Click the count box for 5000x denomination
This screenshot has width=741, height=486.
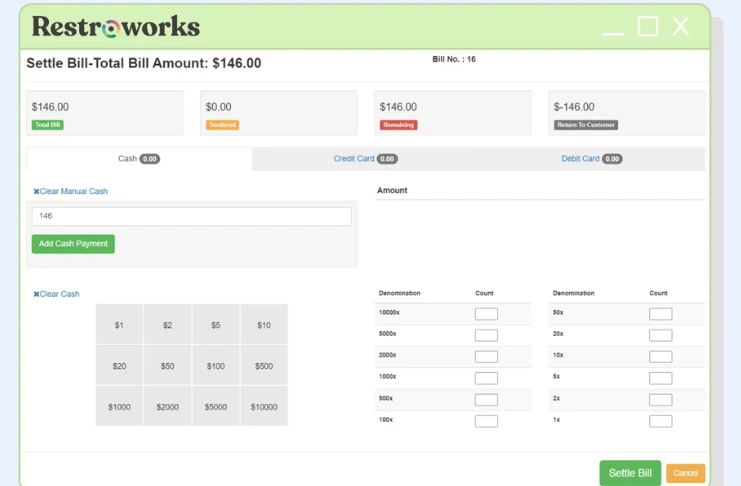(486, 335)
